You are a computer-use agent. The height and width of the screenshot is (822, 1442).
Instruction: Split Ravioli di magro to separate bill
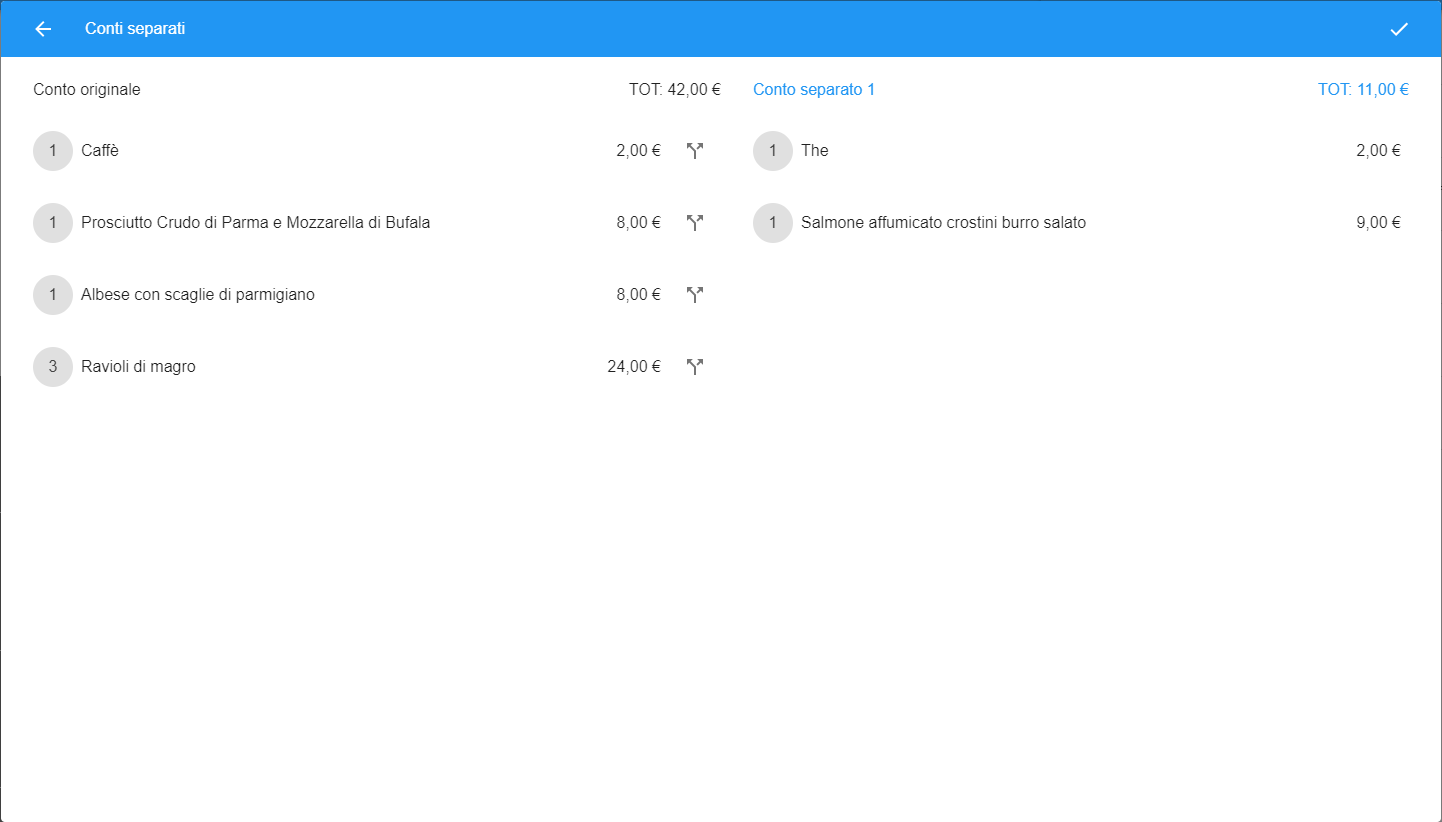tap(695, 367)
